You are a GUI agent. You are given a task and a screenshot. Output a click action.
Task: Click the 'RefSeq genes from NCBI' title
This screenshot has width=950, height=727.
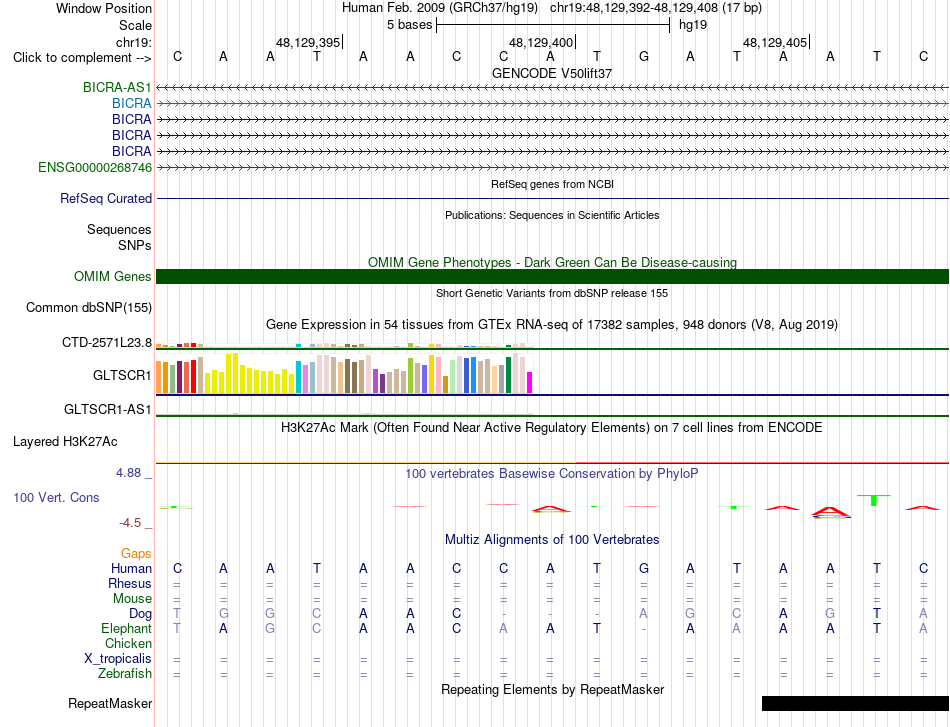pos(553,184)
